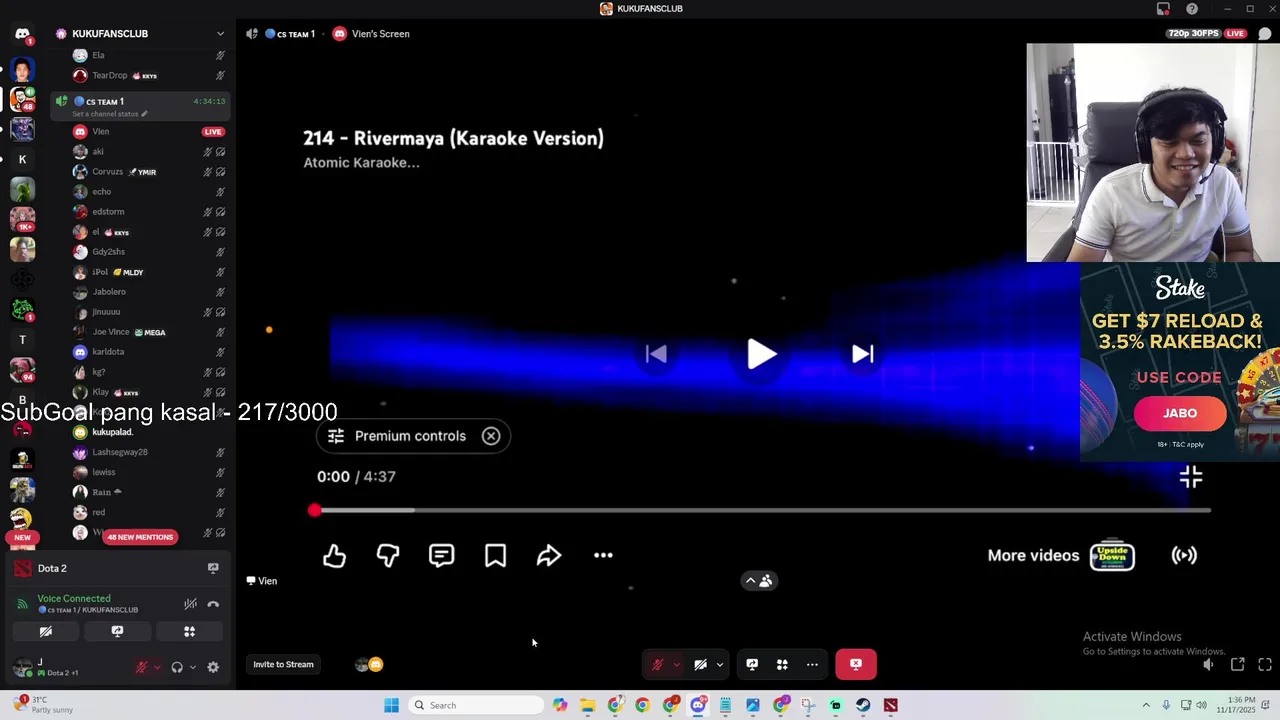This screenshot has width=1280, height=720.
Task: Select user karldota in voice channel
Action: pyautogui.click(x=148, y=352)
